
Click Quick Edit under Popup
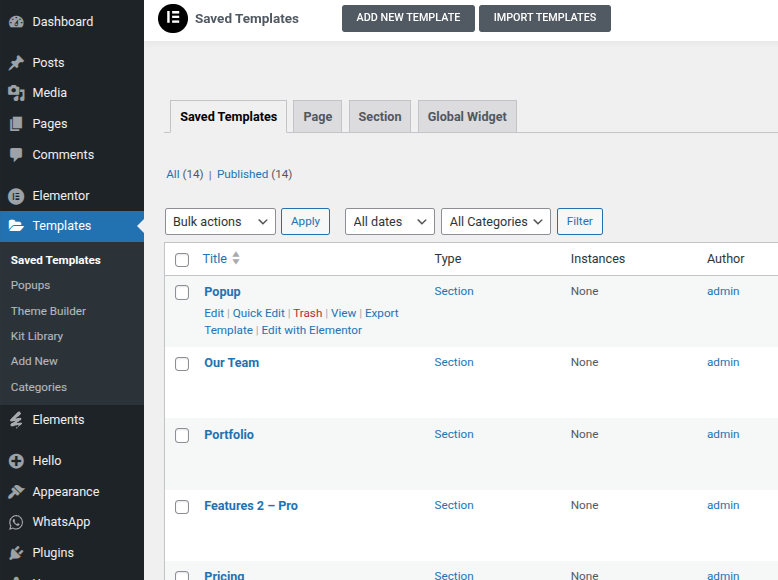259,313
